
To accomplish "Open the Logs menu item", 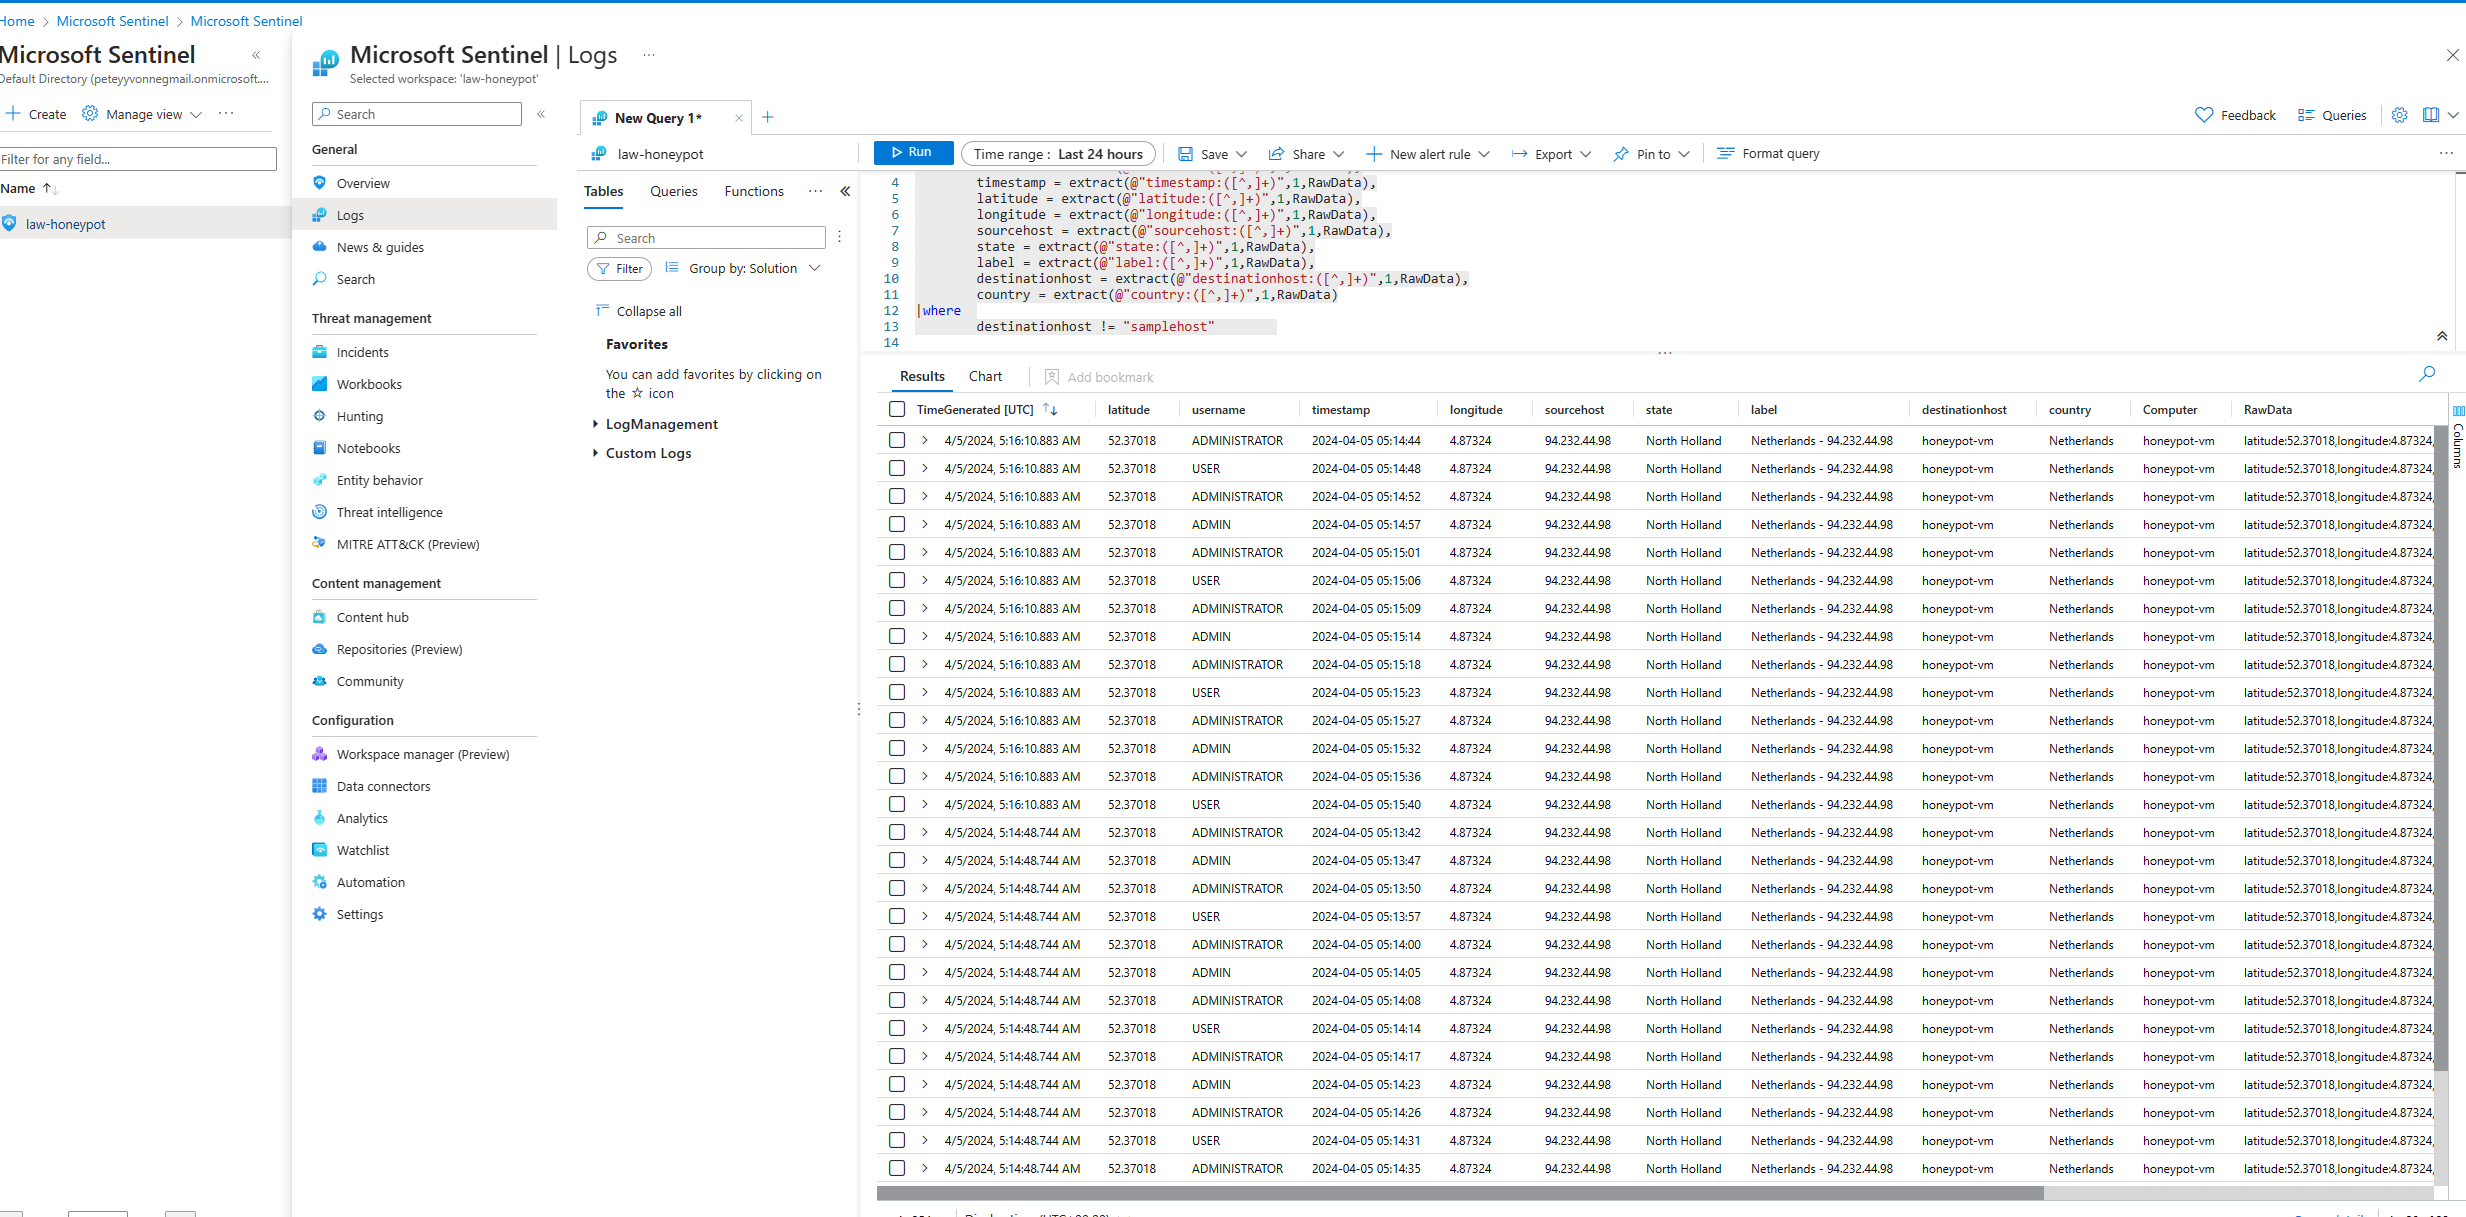I will coord(425,215).
